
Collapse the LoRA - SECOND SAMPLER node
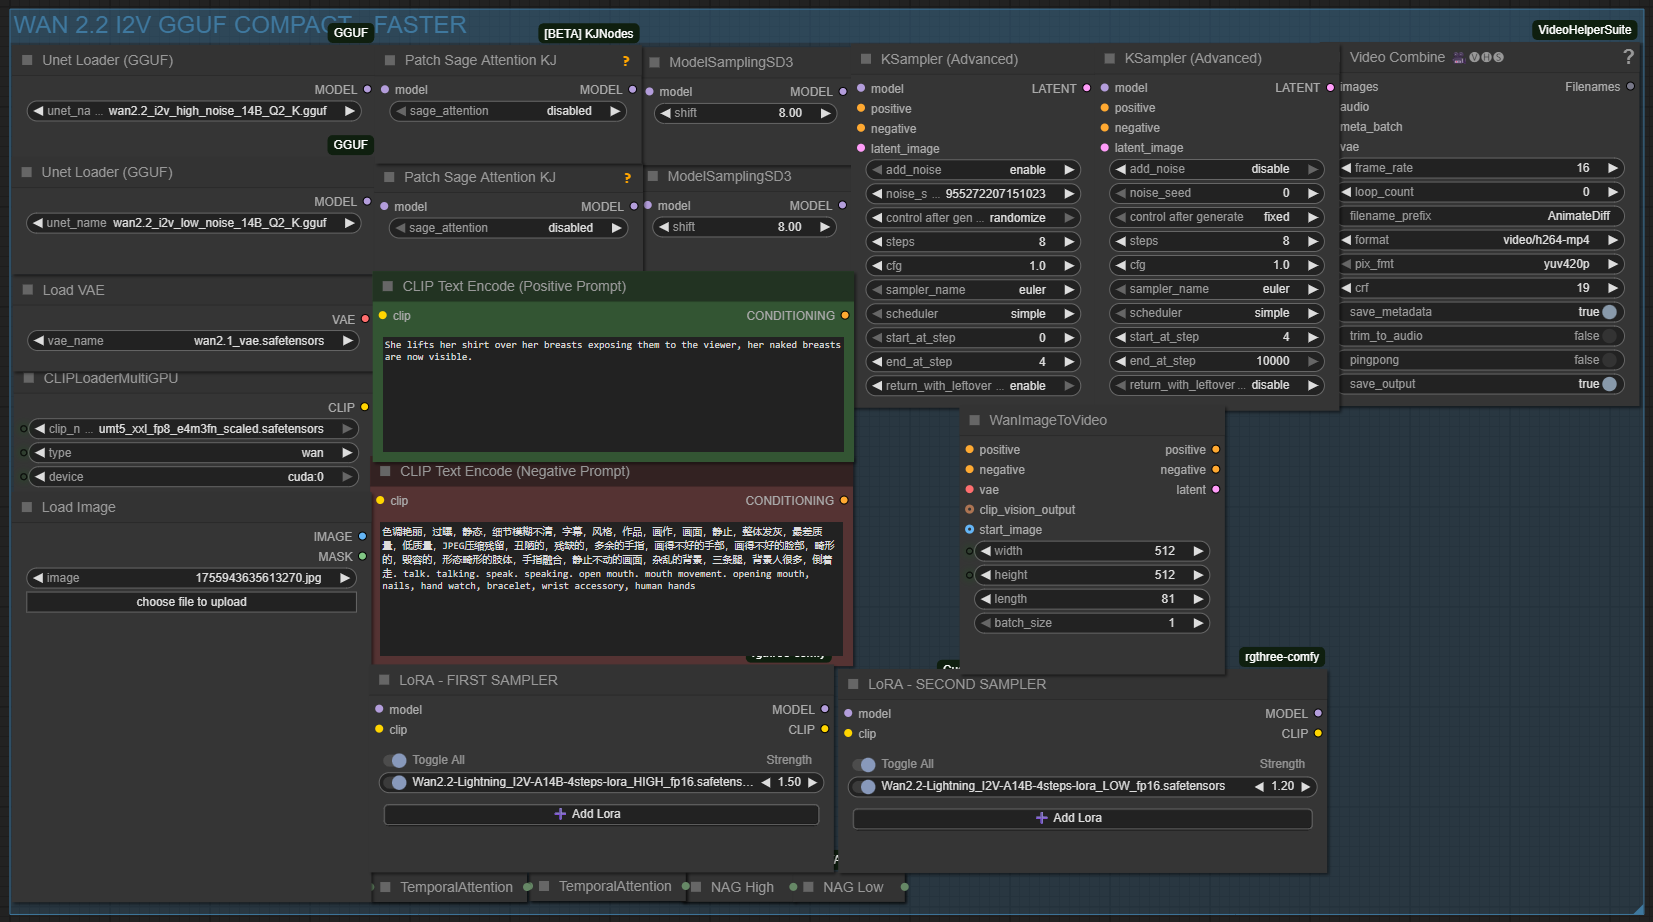click(853, 684)
